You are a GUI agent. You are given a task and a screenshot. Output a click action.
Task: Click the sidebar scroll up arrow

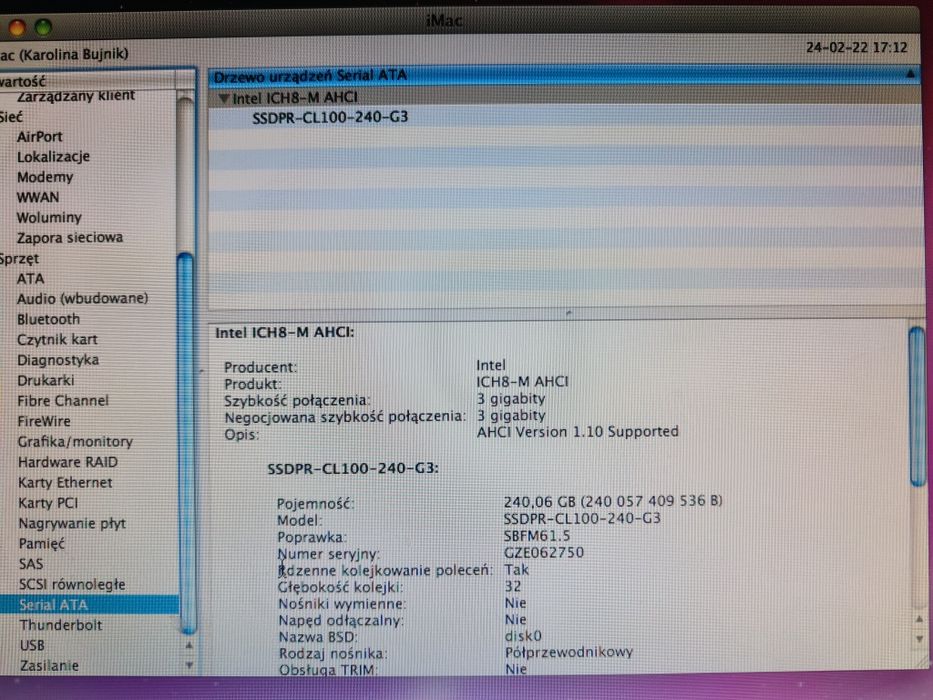coord(189,646)
